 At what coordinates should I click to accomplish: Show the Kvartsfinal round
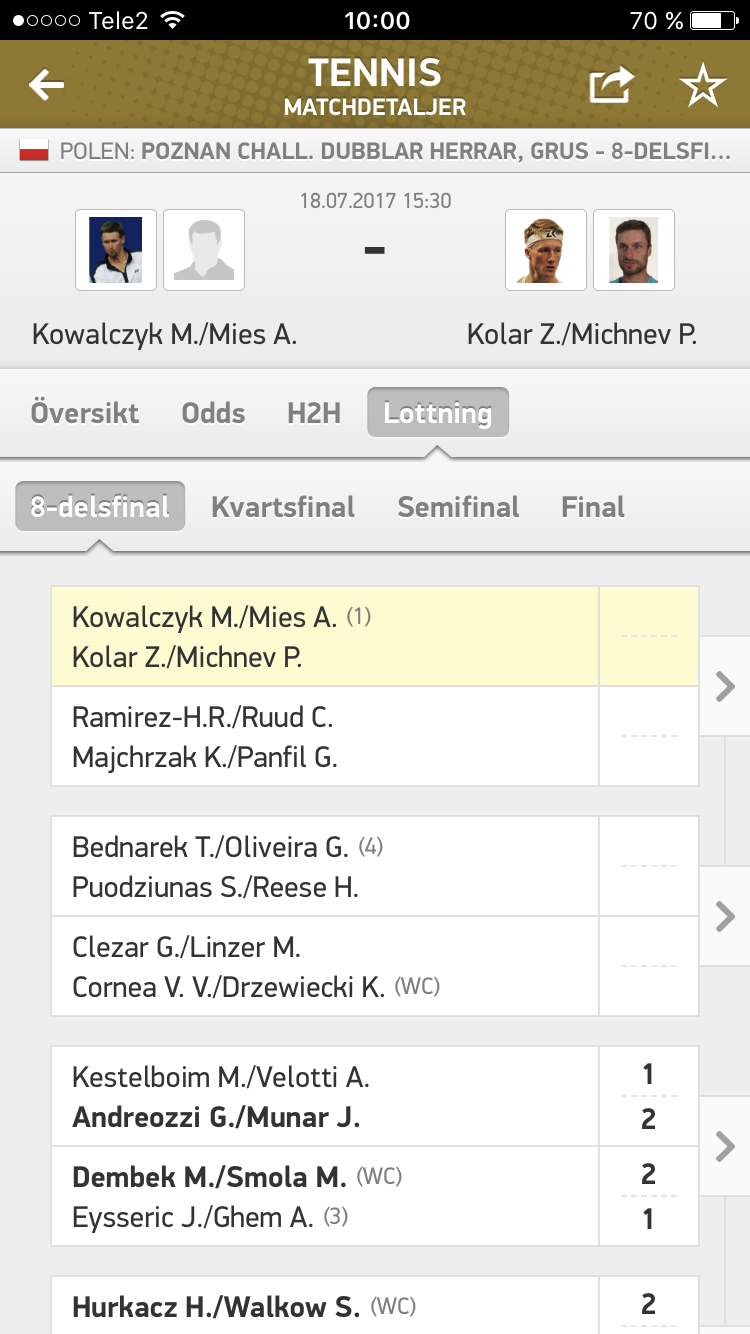(283, 507)
